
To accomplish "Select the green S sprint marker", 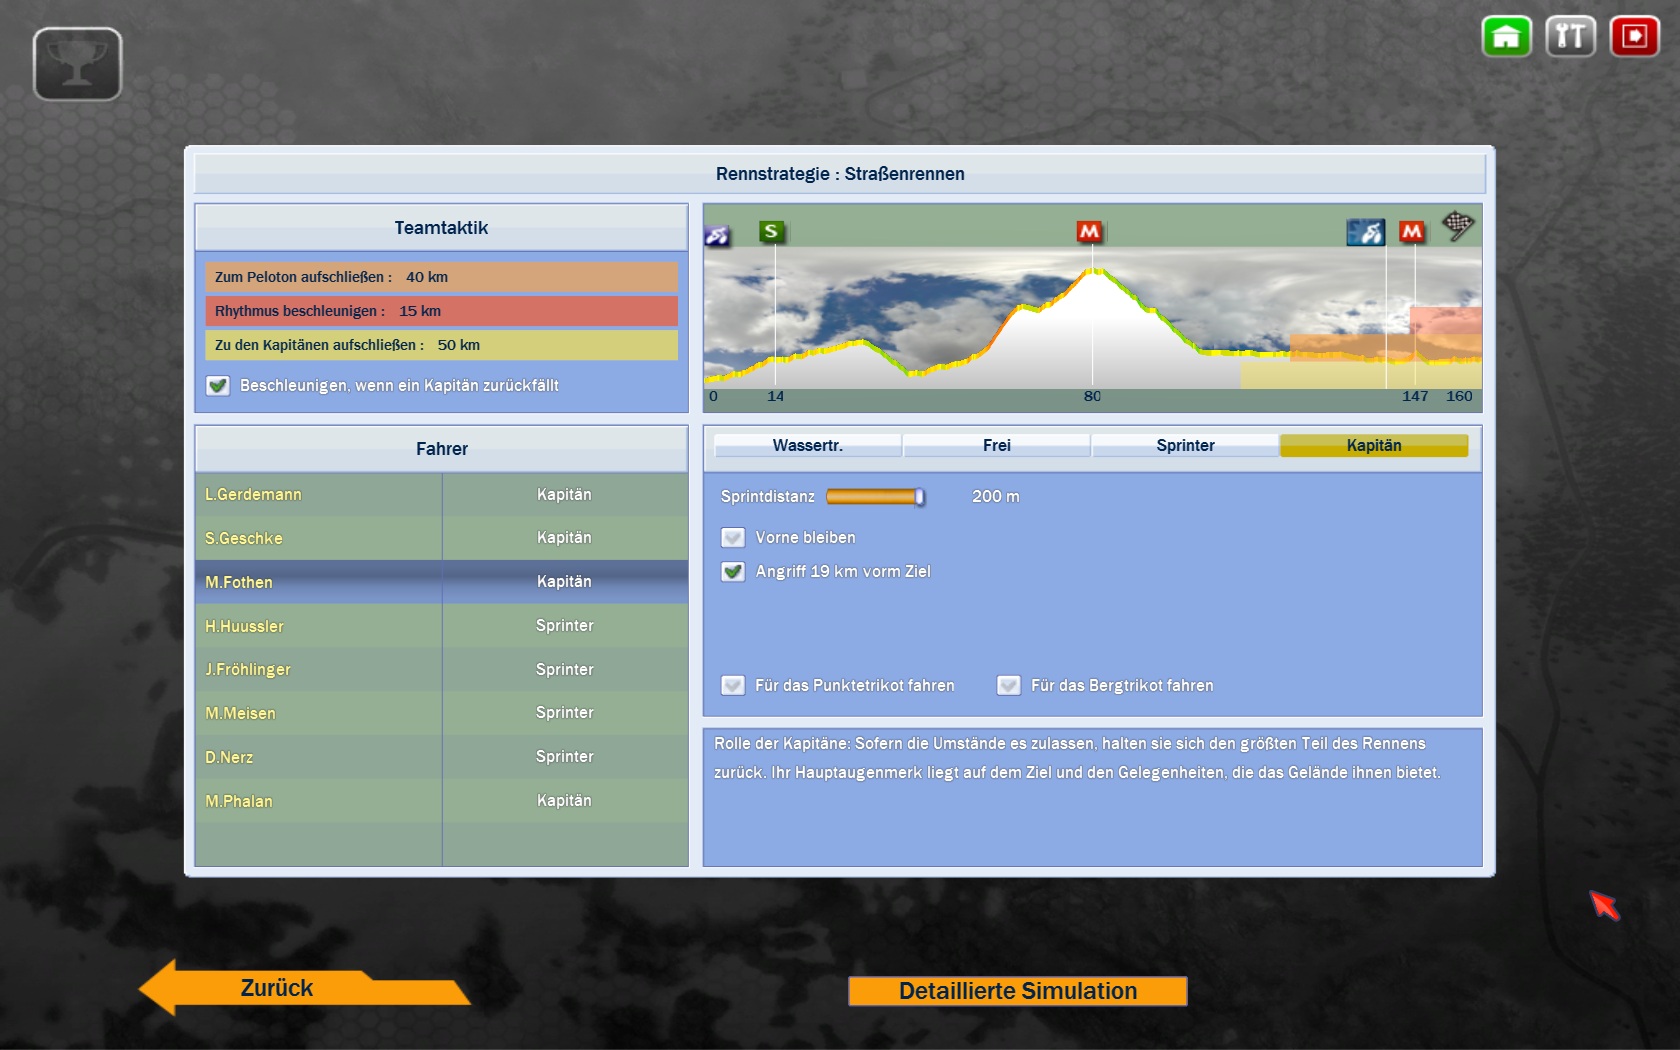I will 771,232.
